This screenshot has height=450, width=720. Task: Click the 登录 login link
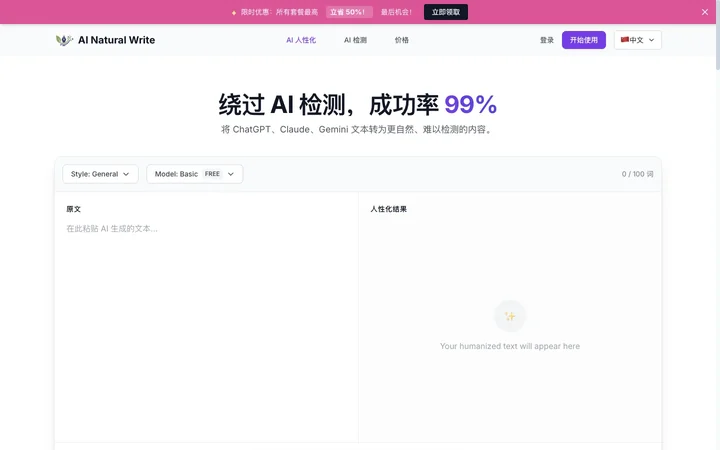(x=546, y=40)
